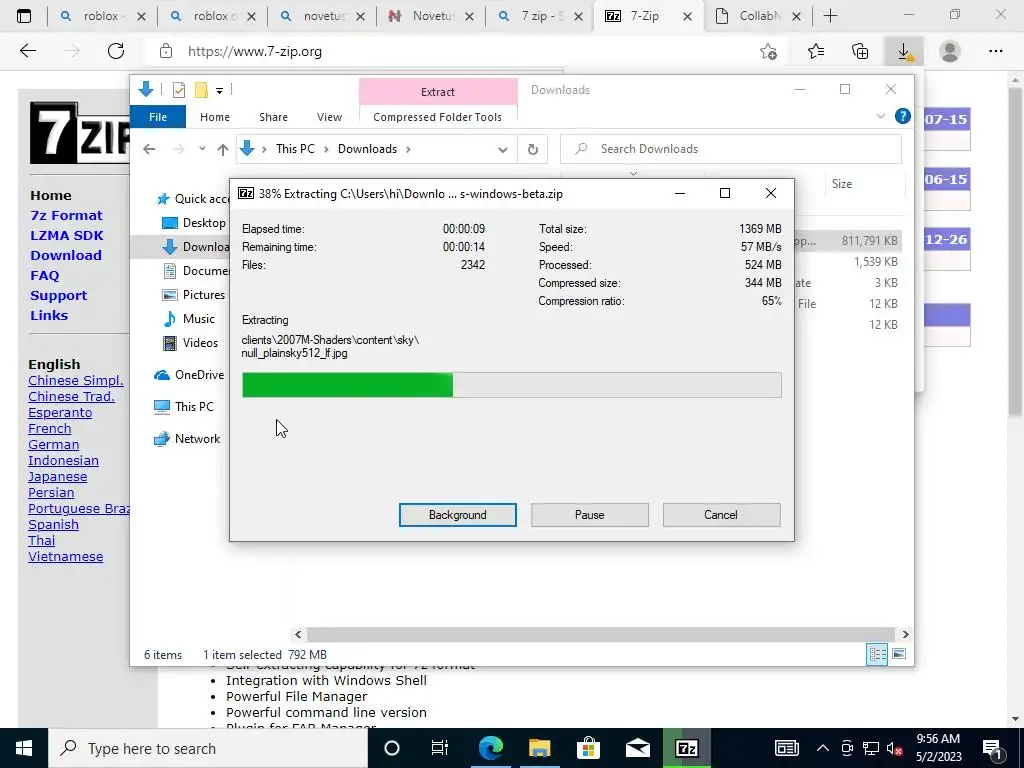Switch Explorer to large icons view

(899, 654)
